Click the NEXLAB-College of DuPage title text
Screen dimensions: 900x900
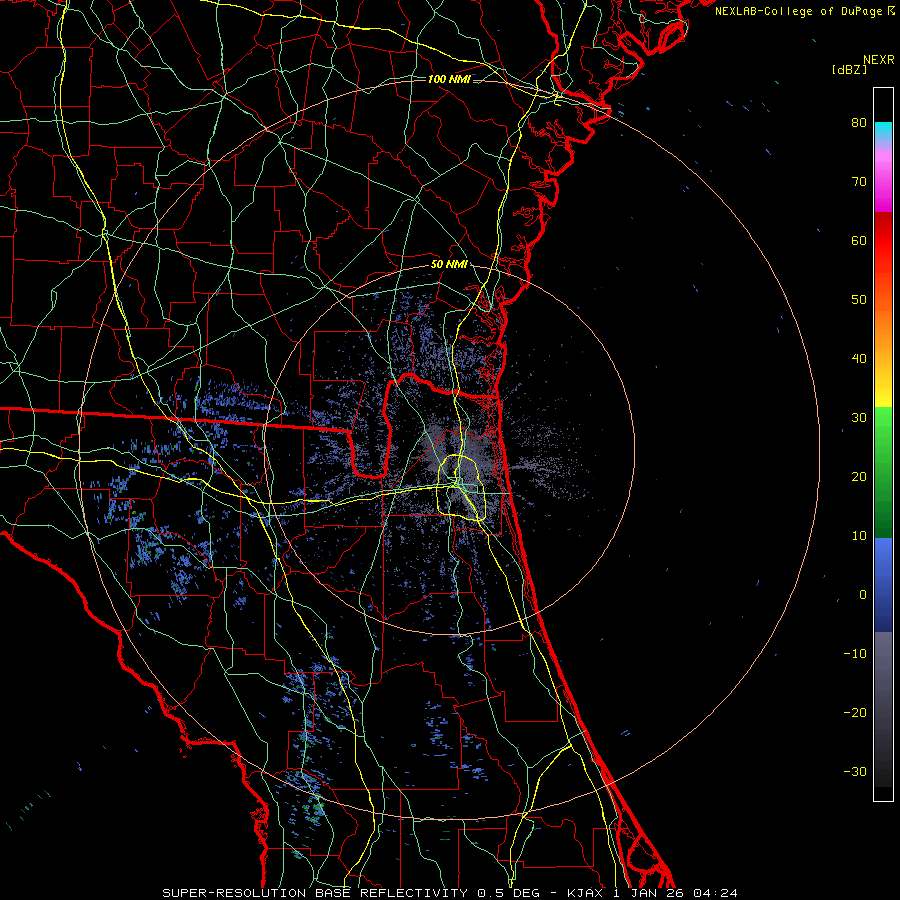click(x=798, y=11)
